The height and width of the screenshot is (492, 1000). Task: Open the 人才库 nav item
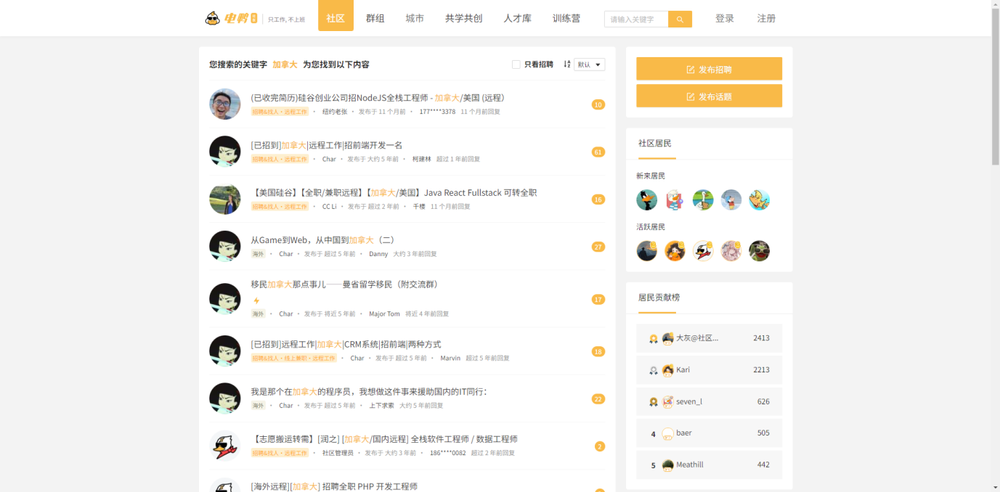click(517, 19)
